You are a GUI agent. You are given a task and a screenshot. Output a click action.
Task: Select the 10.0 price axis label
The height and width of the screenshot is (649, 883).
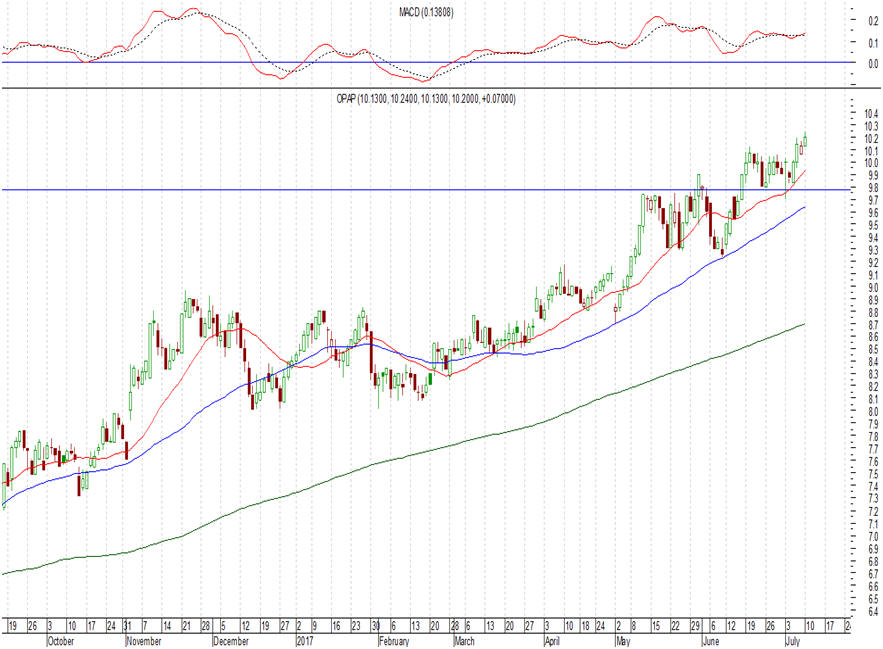[871, 163]
